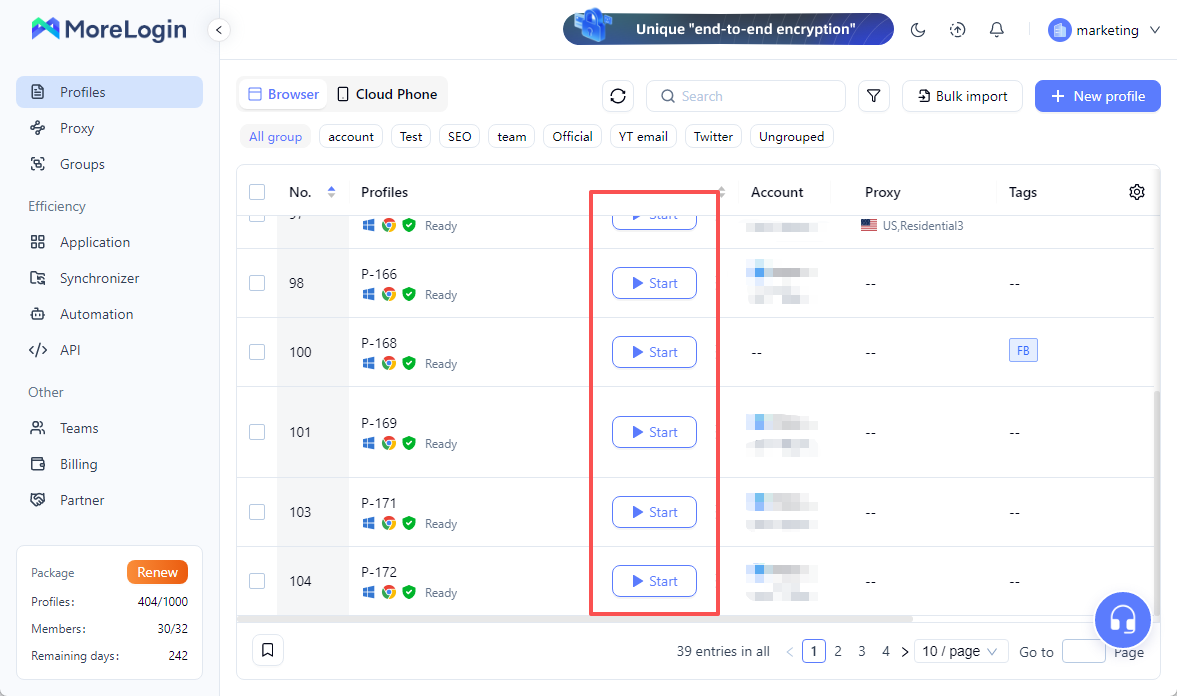Image resolution: width=1177 pixels, height=696 pixels.
Task: Check the box for profile P-166
Action: pyautogui.click(x=257, y=283)
